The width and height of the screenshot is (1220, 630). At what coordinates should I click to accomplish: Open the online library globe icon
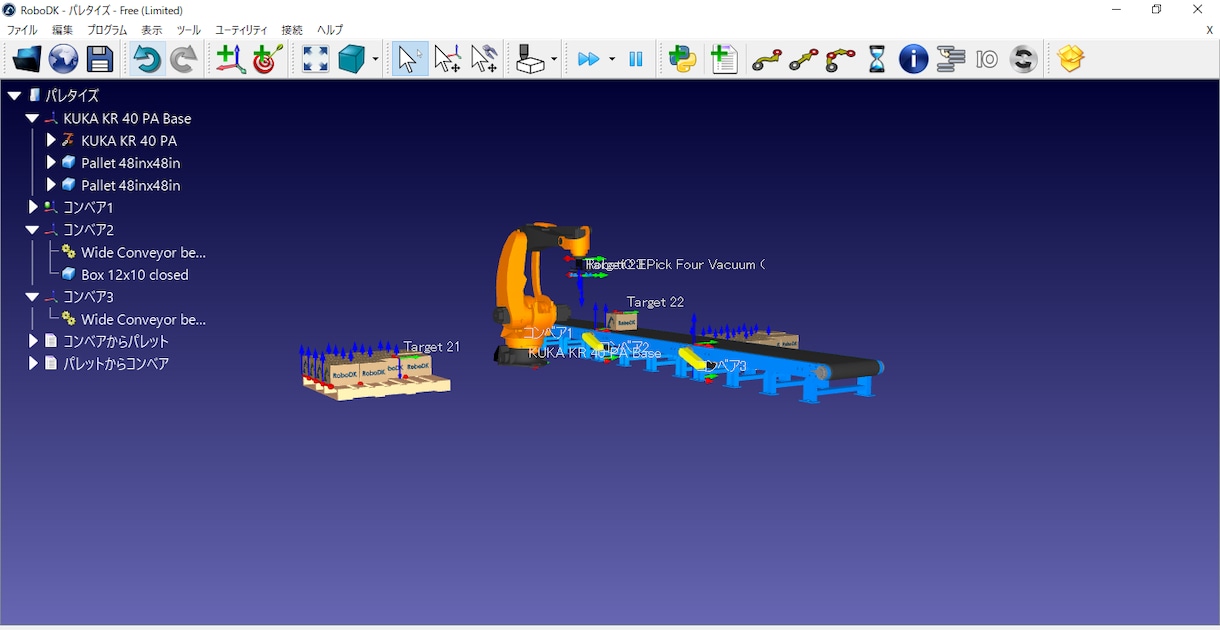[x=63, y=59]
